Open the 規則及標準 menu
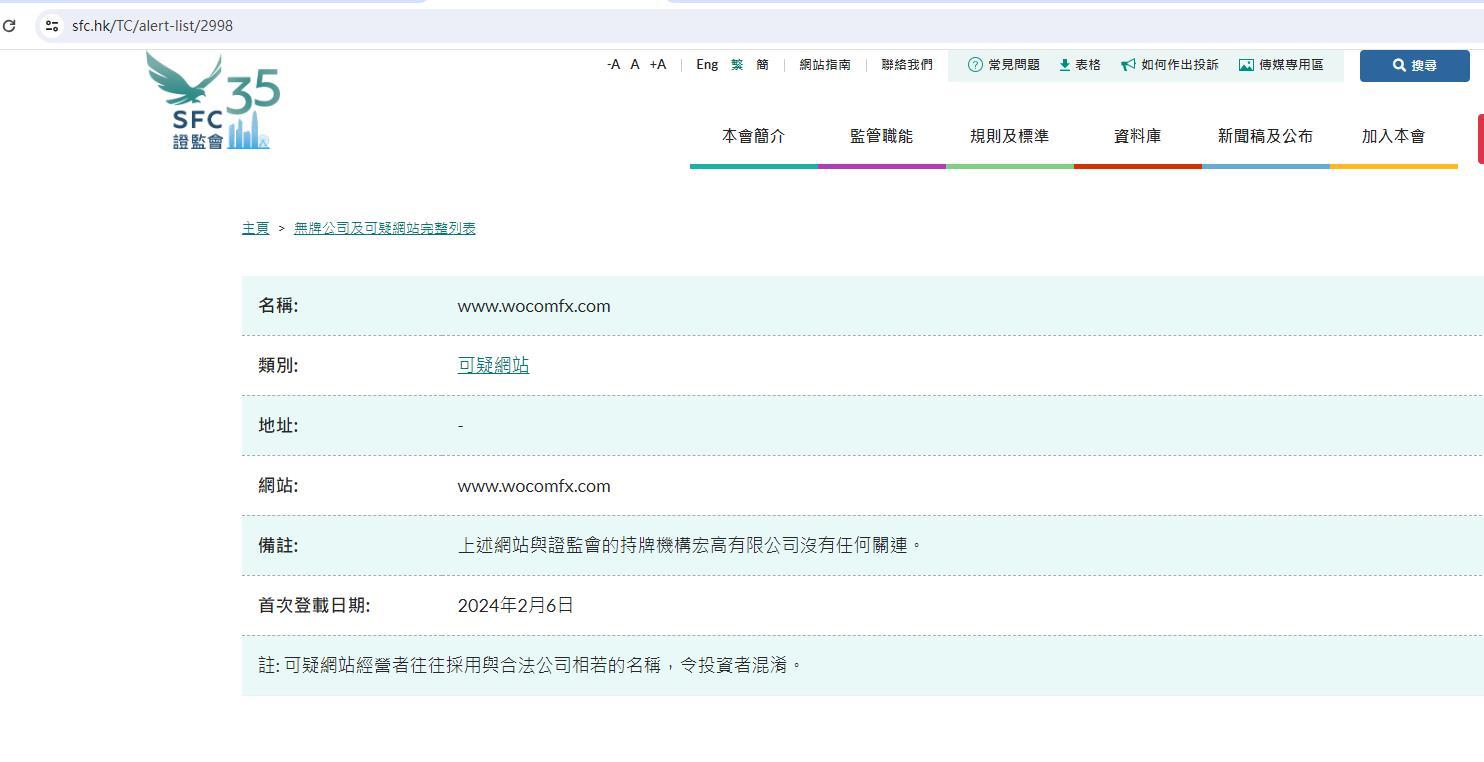 [x=1009, y=137]
